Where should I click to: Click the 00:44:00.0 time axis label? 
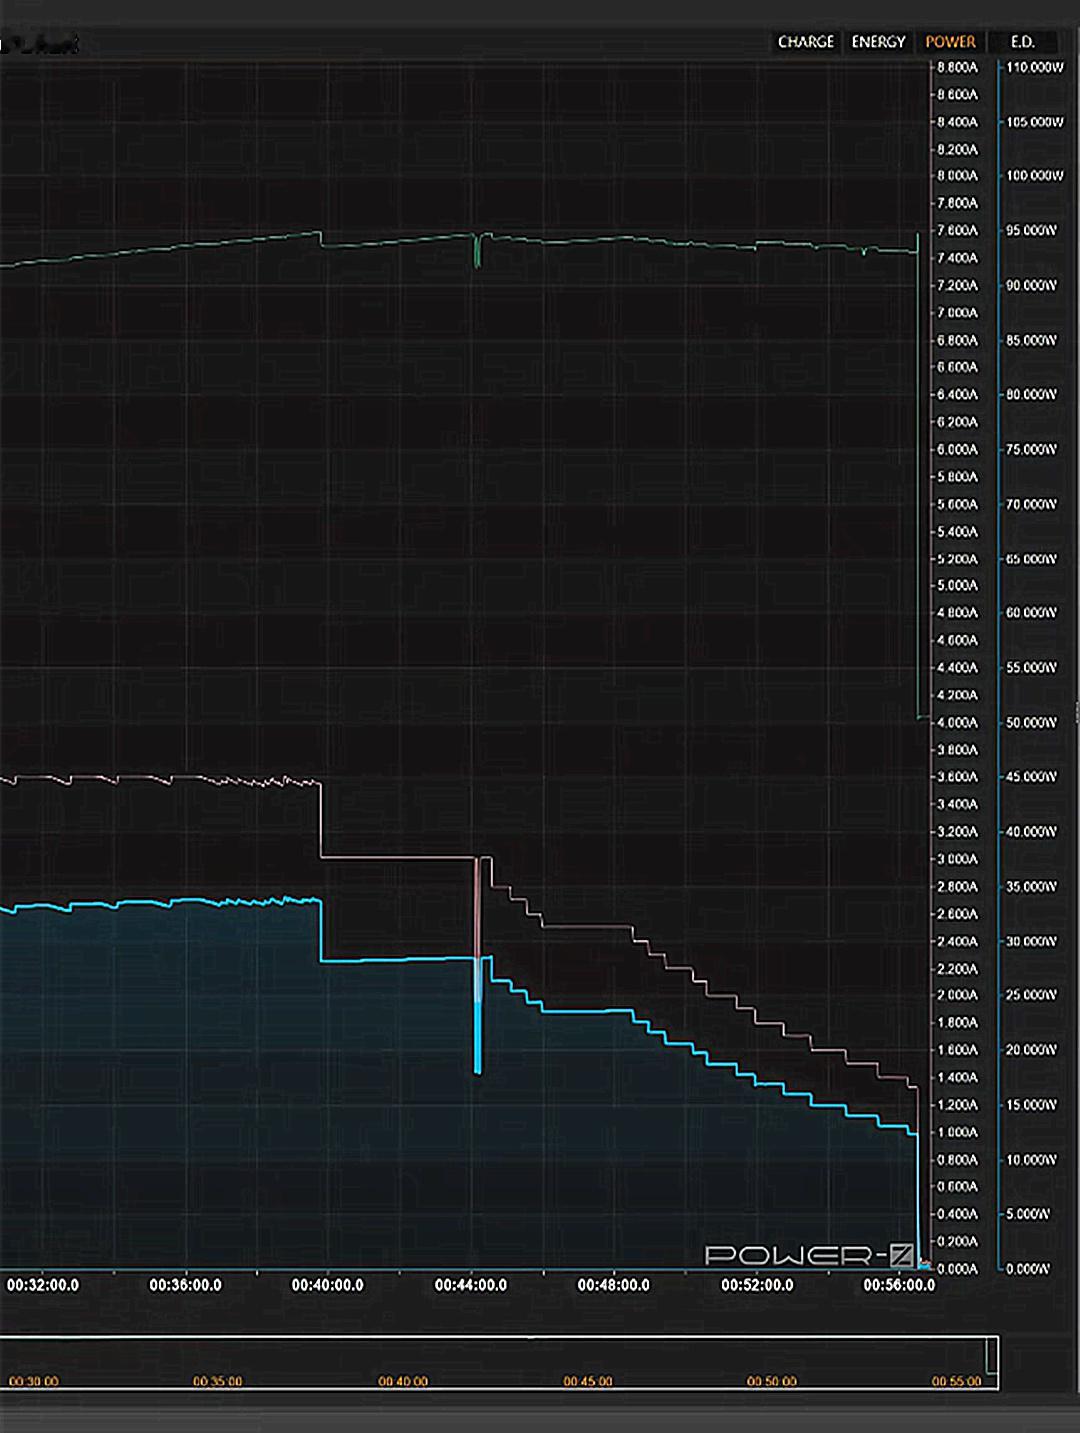[471, 1285]
